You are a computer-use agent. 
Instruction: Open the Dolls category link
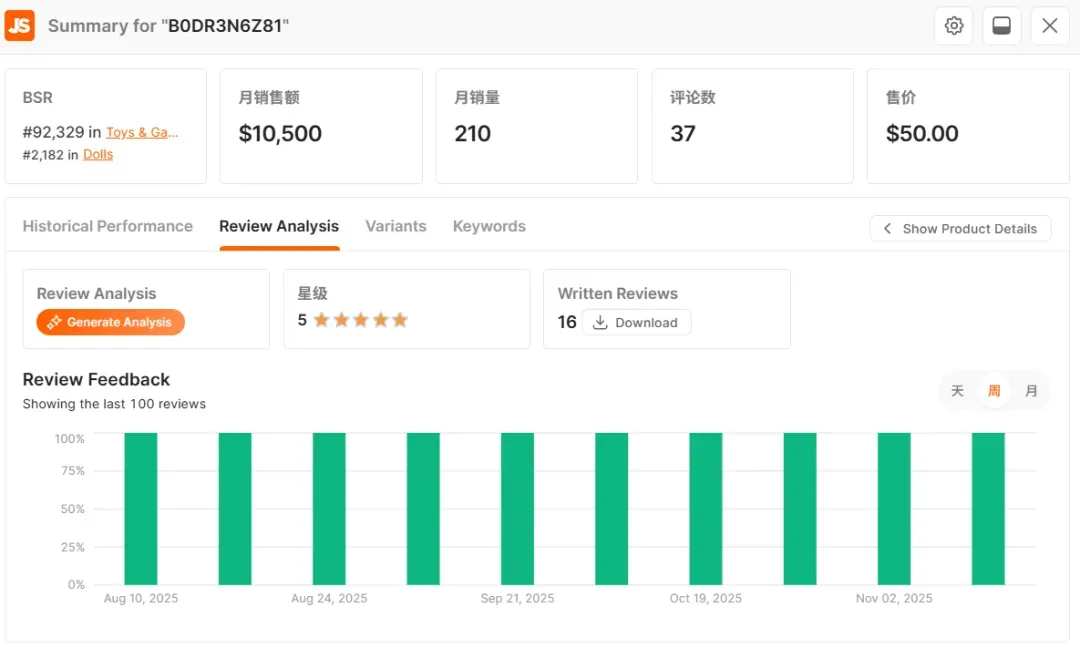[x=98, y=154]
